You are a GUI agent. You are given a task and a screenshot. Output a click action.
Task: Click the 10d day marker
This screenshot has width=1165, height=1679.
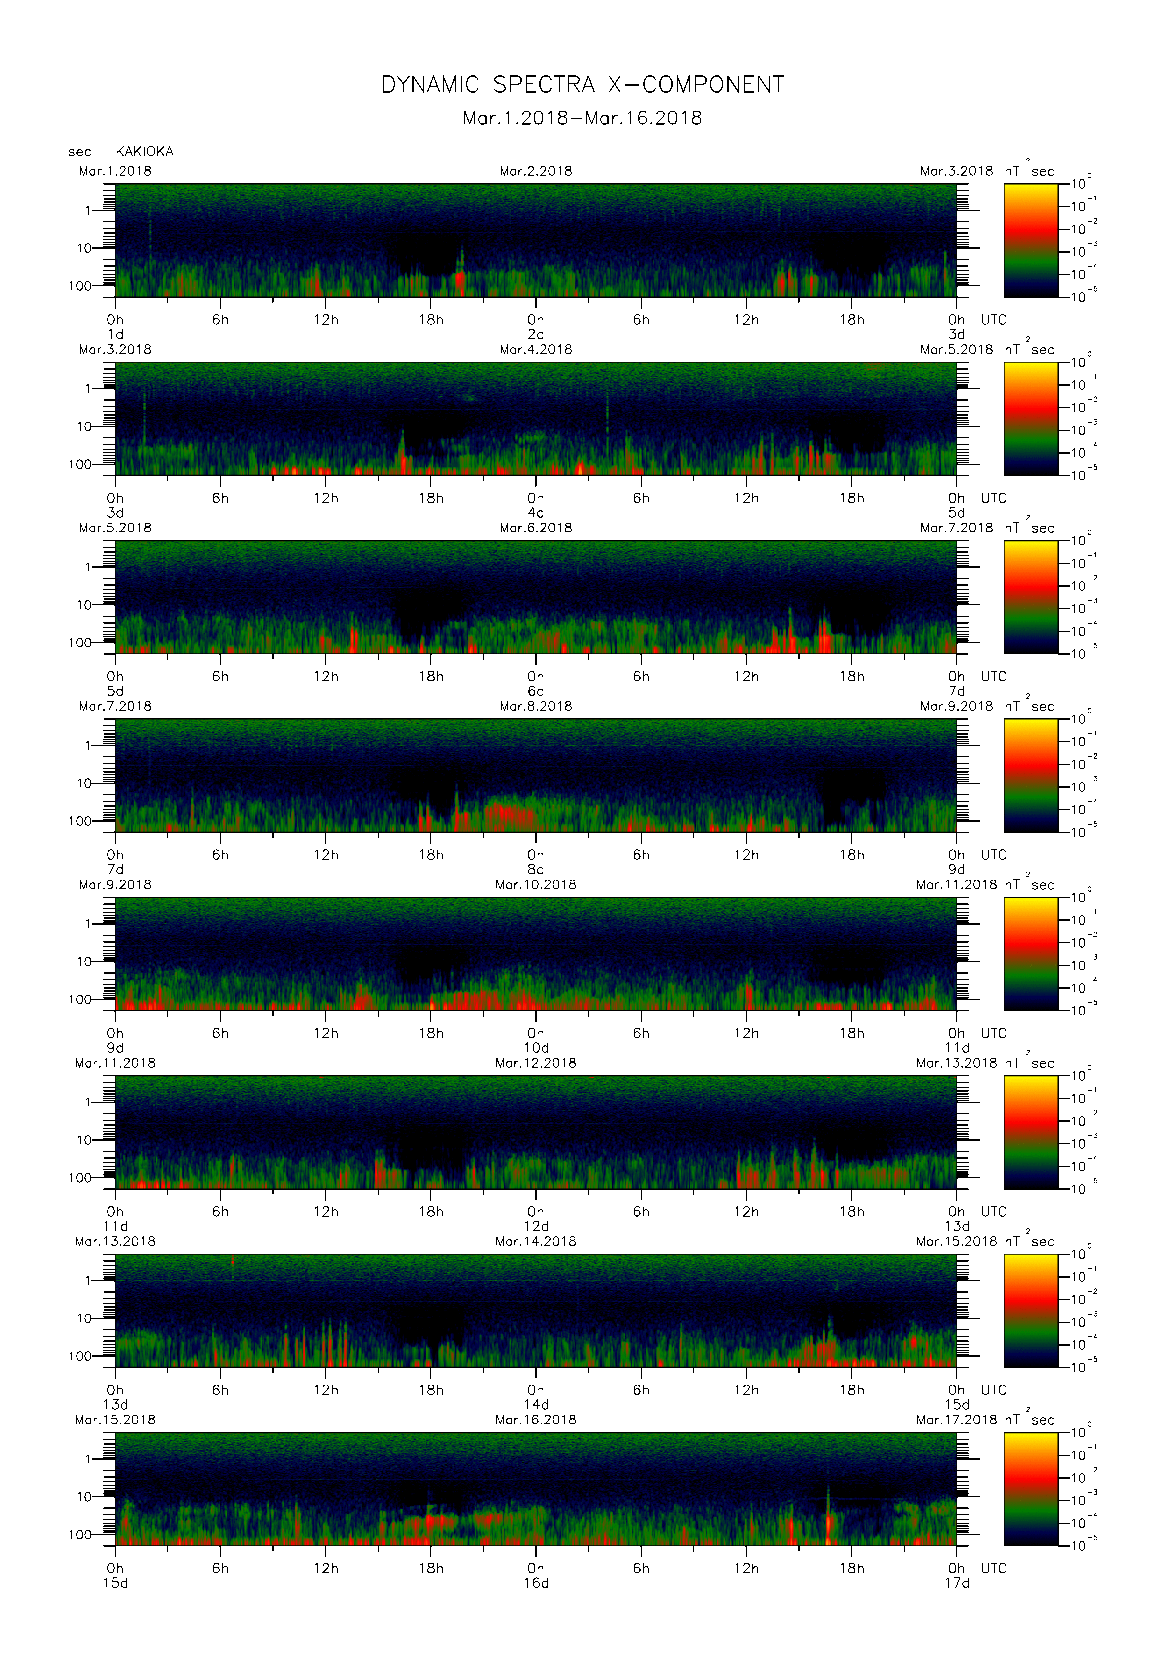pyautogui.click(x=536, y=1048)
